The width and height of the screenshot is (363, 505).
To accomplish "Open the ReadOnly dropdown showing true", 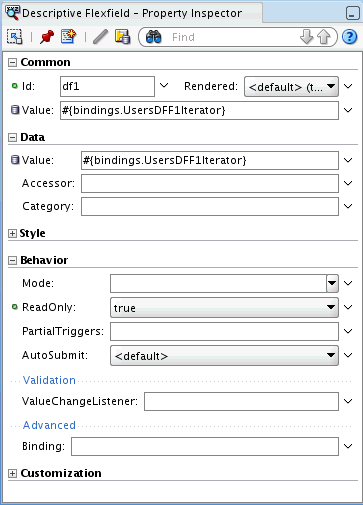I will (224, 307).
